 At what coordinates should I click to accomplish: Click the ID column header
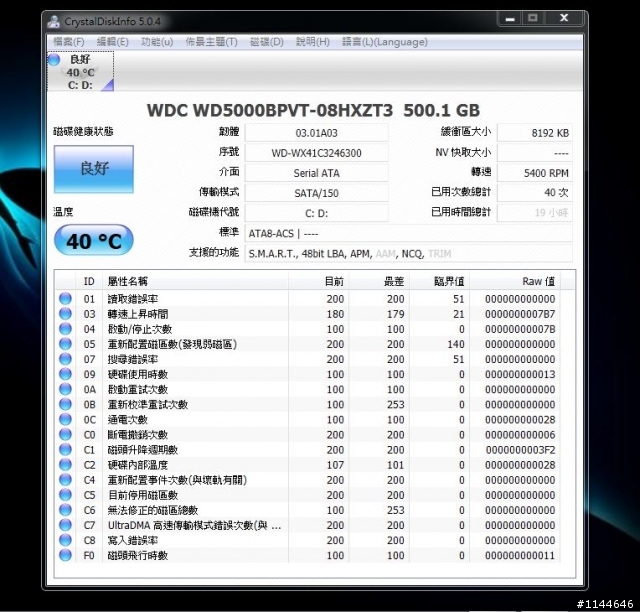tap(89, 281)
